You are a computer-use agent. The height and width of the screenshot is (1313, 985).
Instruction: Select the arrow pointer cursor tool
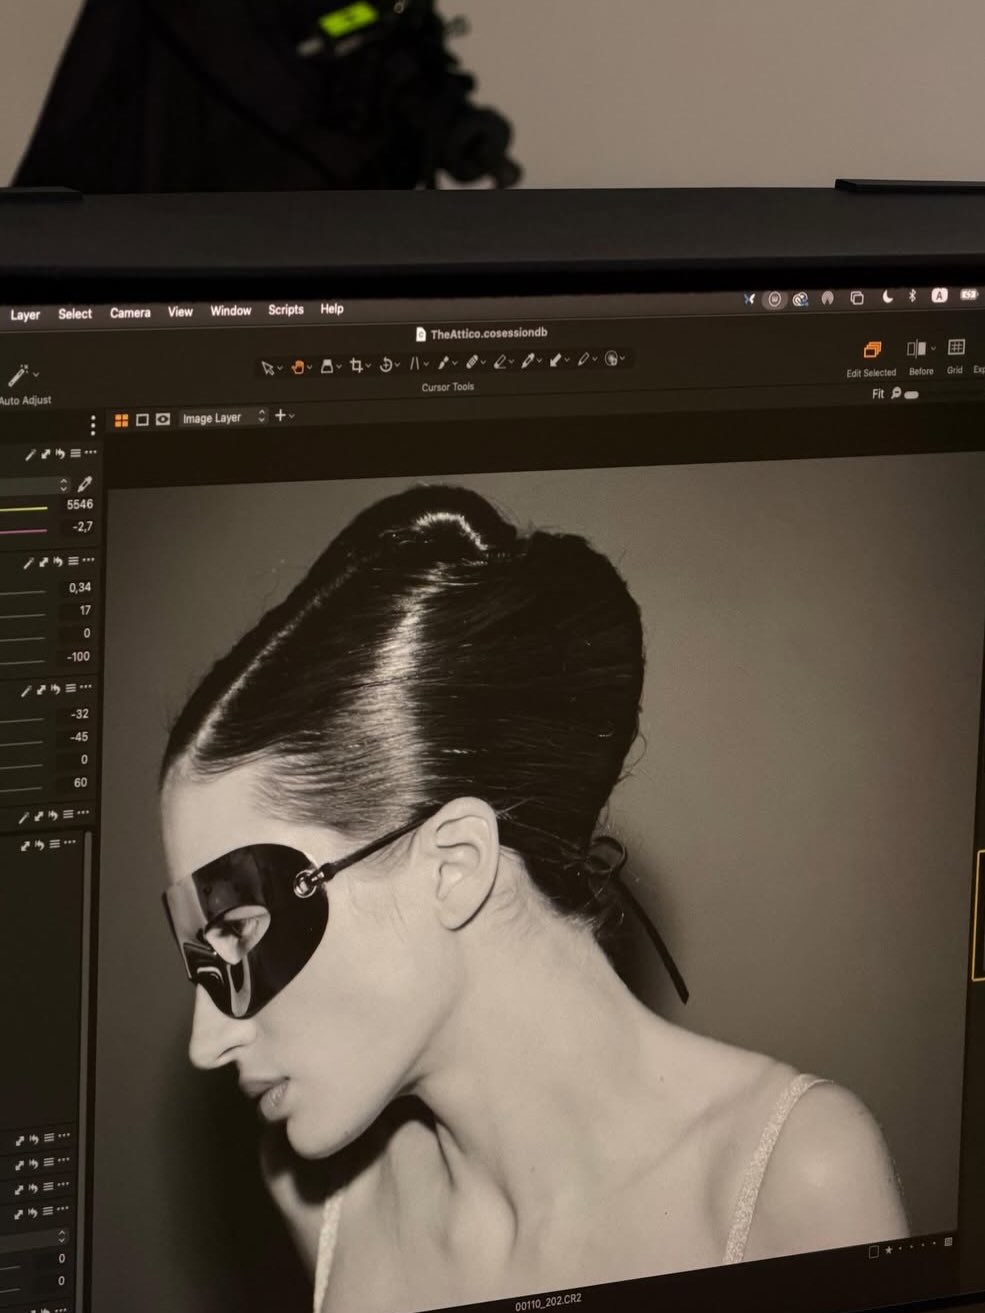267,368
